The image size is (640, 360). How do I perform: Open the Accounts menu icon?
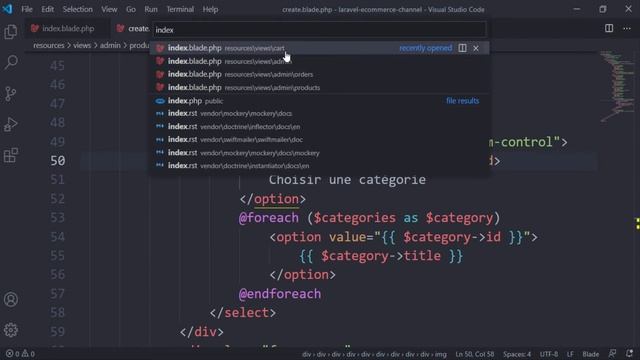pos(11,299)
